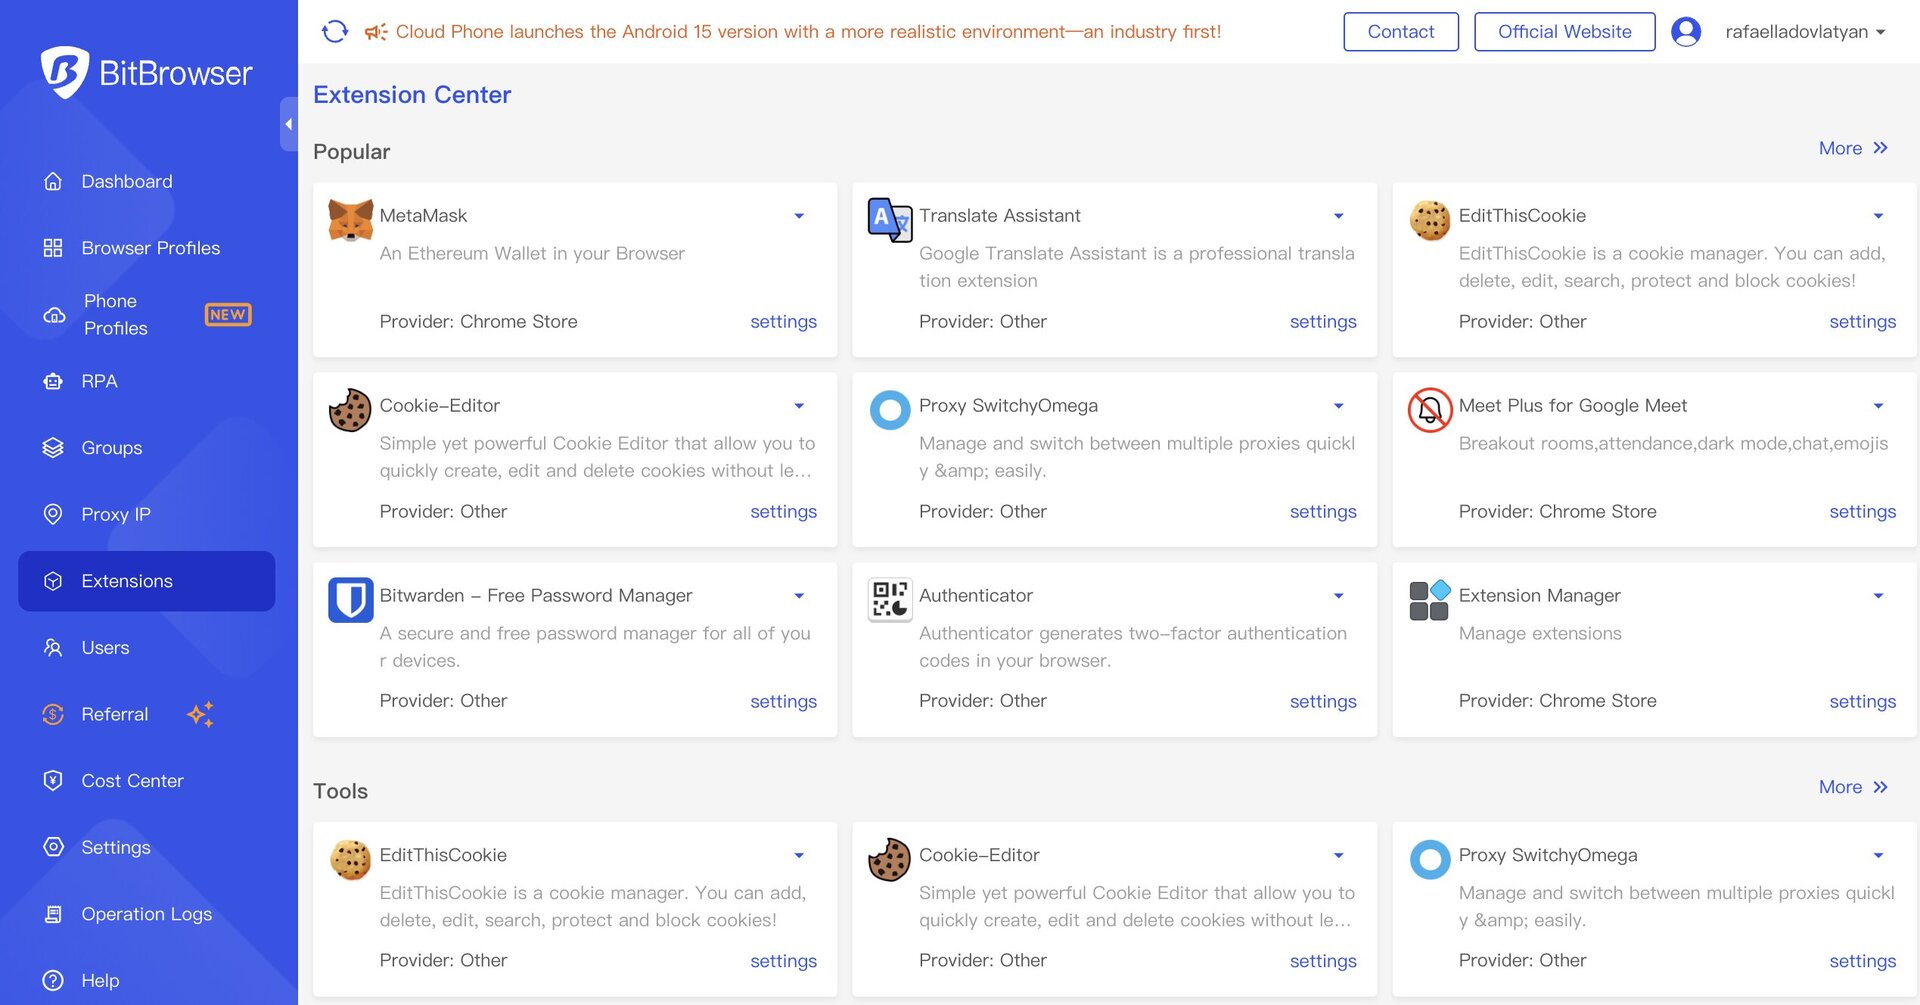The height and width of the screenshot is (1005, 1920).
Task: Select the Browser Profiles icon
Action: pos(53,247)
